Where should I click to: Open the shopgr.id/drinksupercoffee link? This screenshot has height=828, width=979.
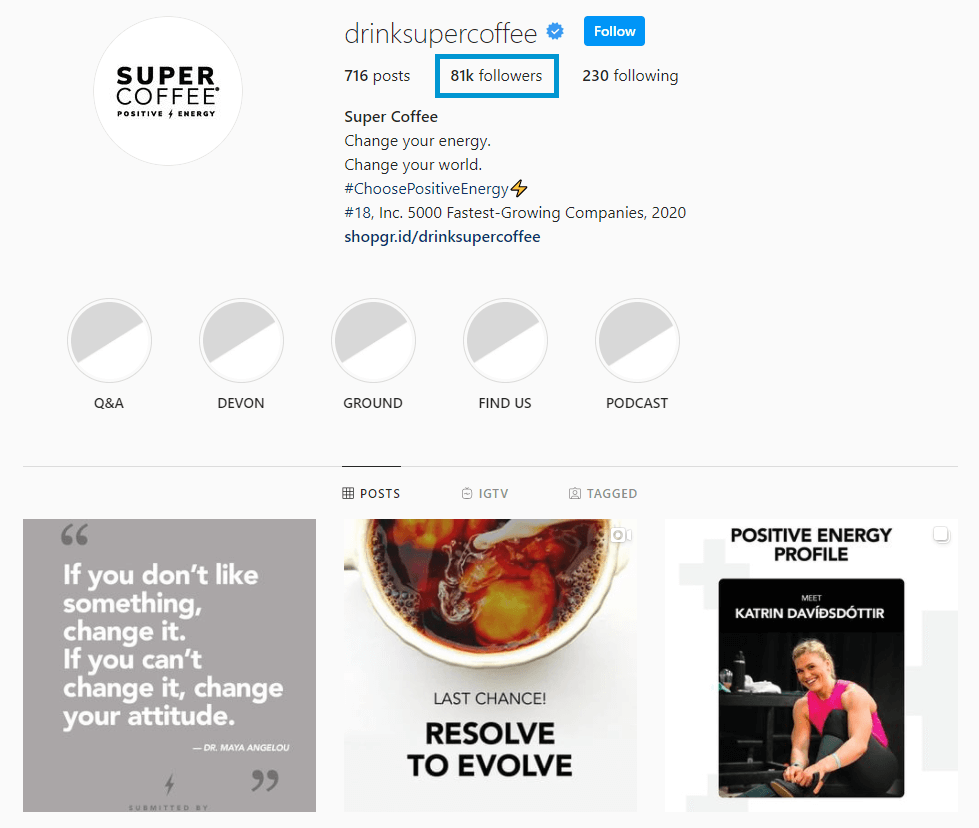pos(442,237)
